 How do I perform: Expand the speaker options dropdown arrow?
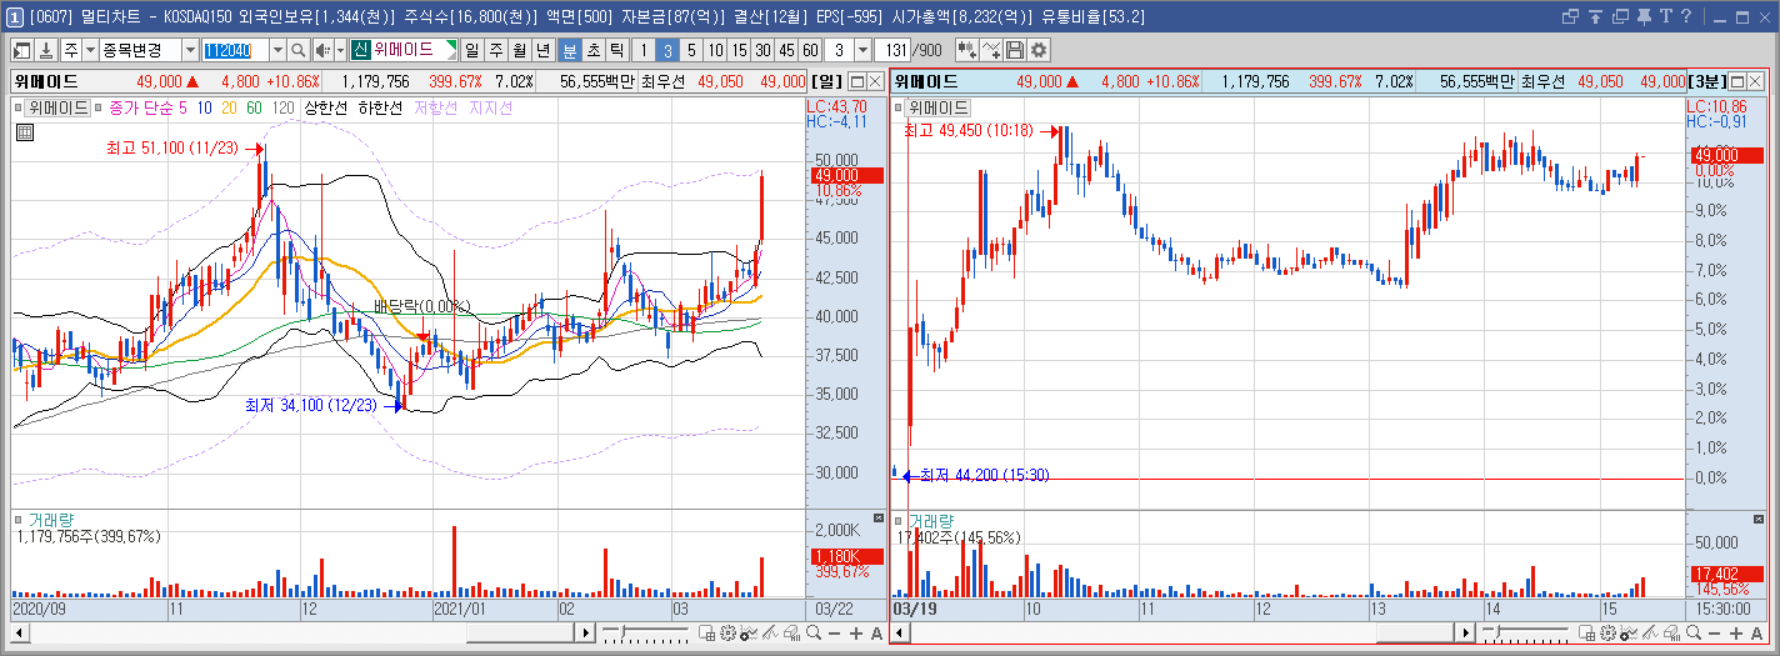click(340, 50)
